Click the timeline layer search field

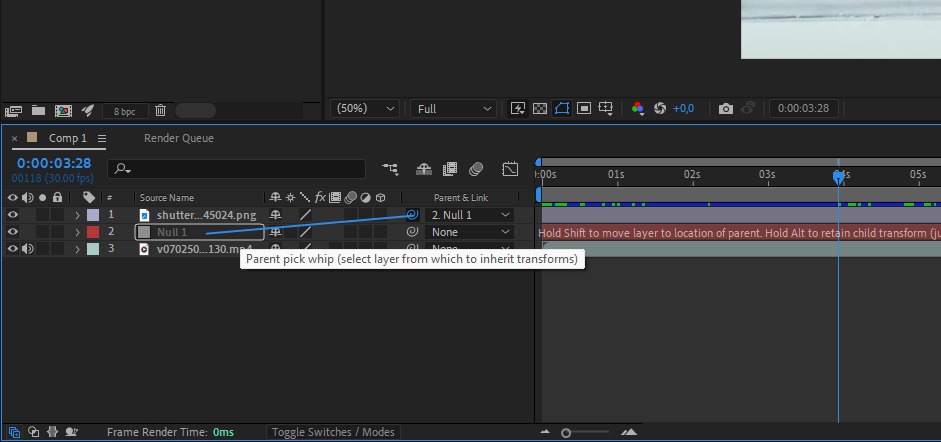click(x=236, y=169)
